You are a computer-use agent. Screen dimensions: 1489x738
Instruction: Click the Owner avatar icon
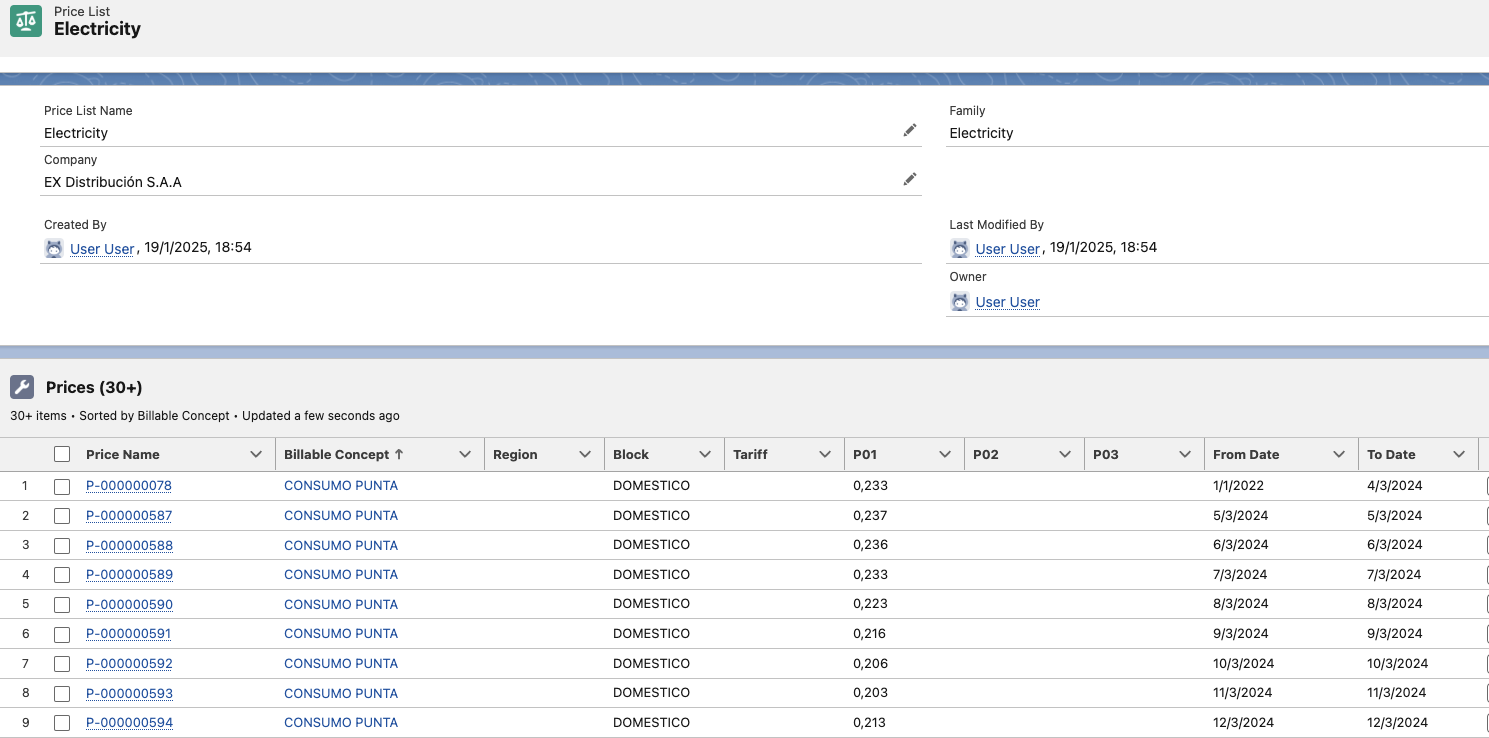[x=959, y=301]
